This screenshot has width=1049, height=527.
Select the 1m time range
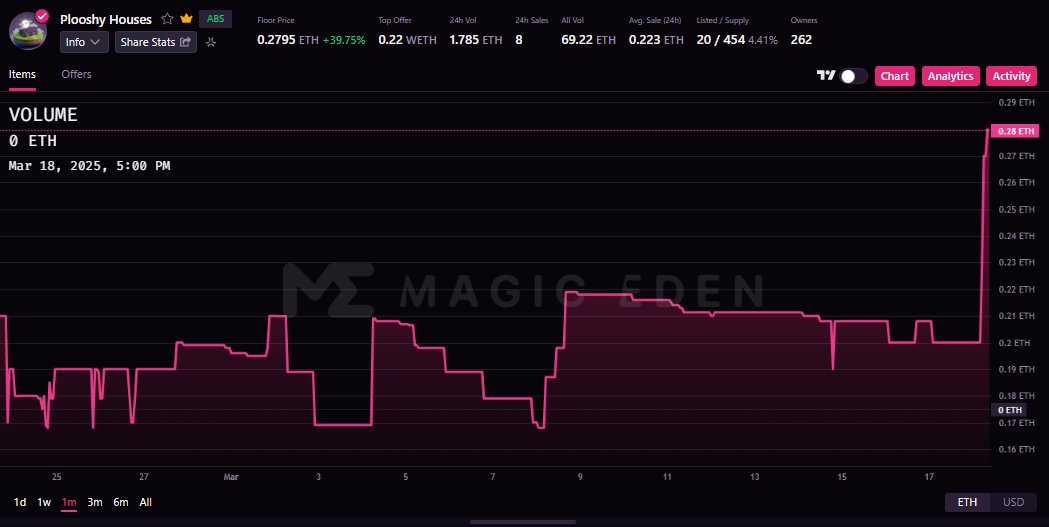tap(69, 502)
